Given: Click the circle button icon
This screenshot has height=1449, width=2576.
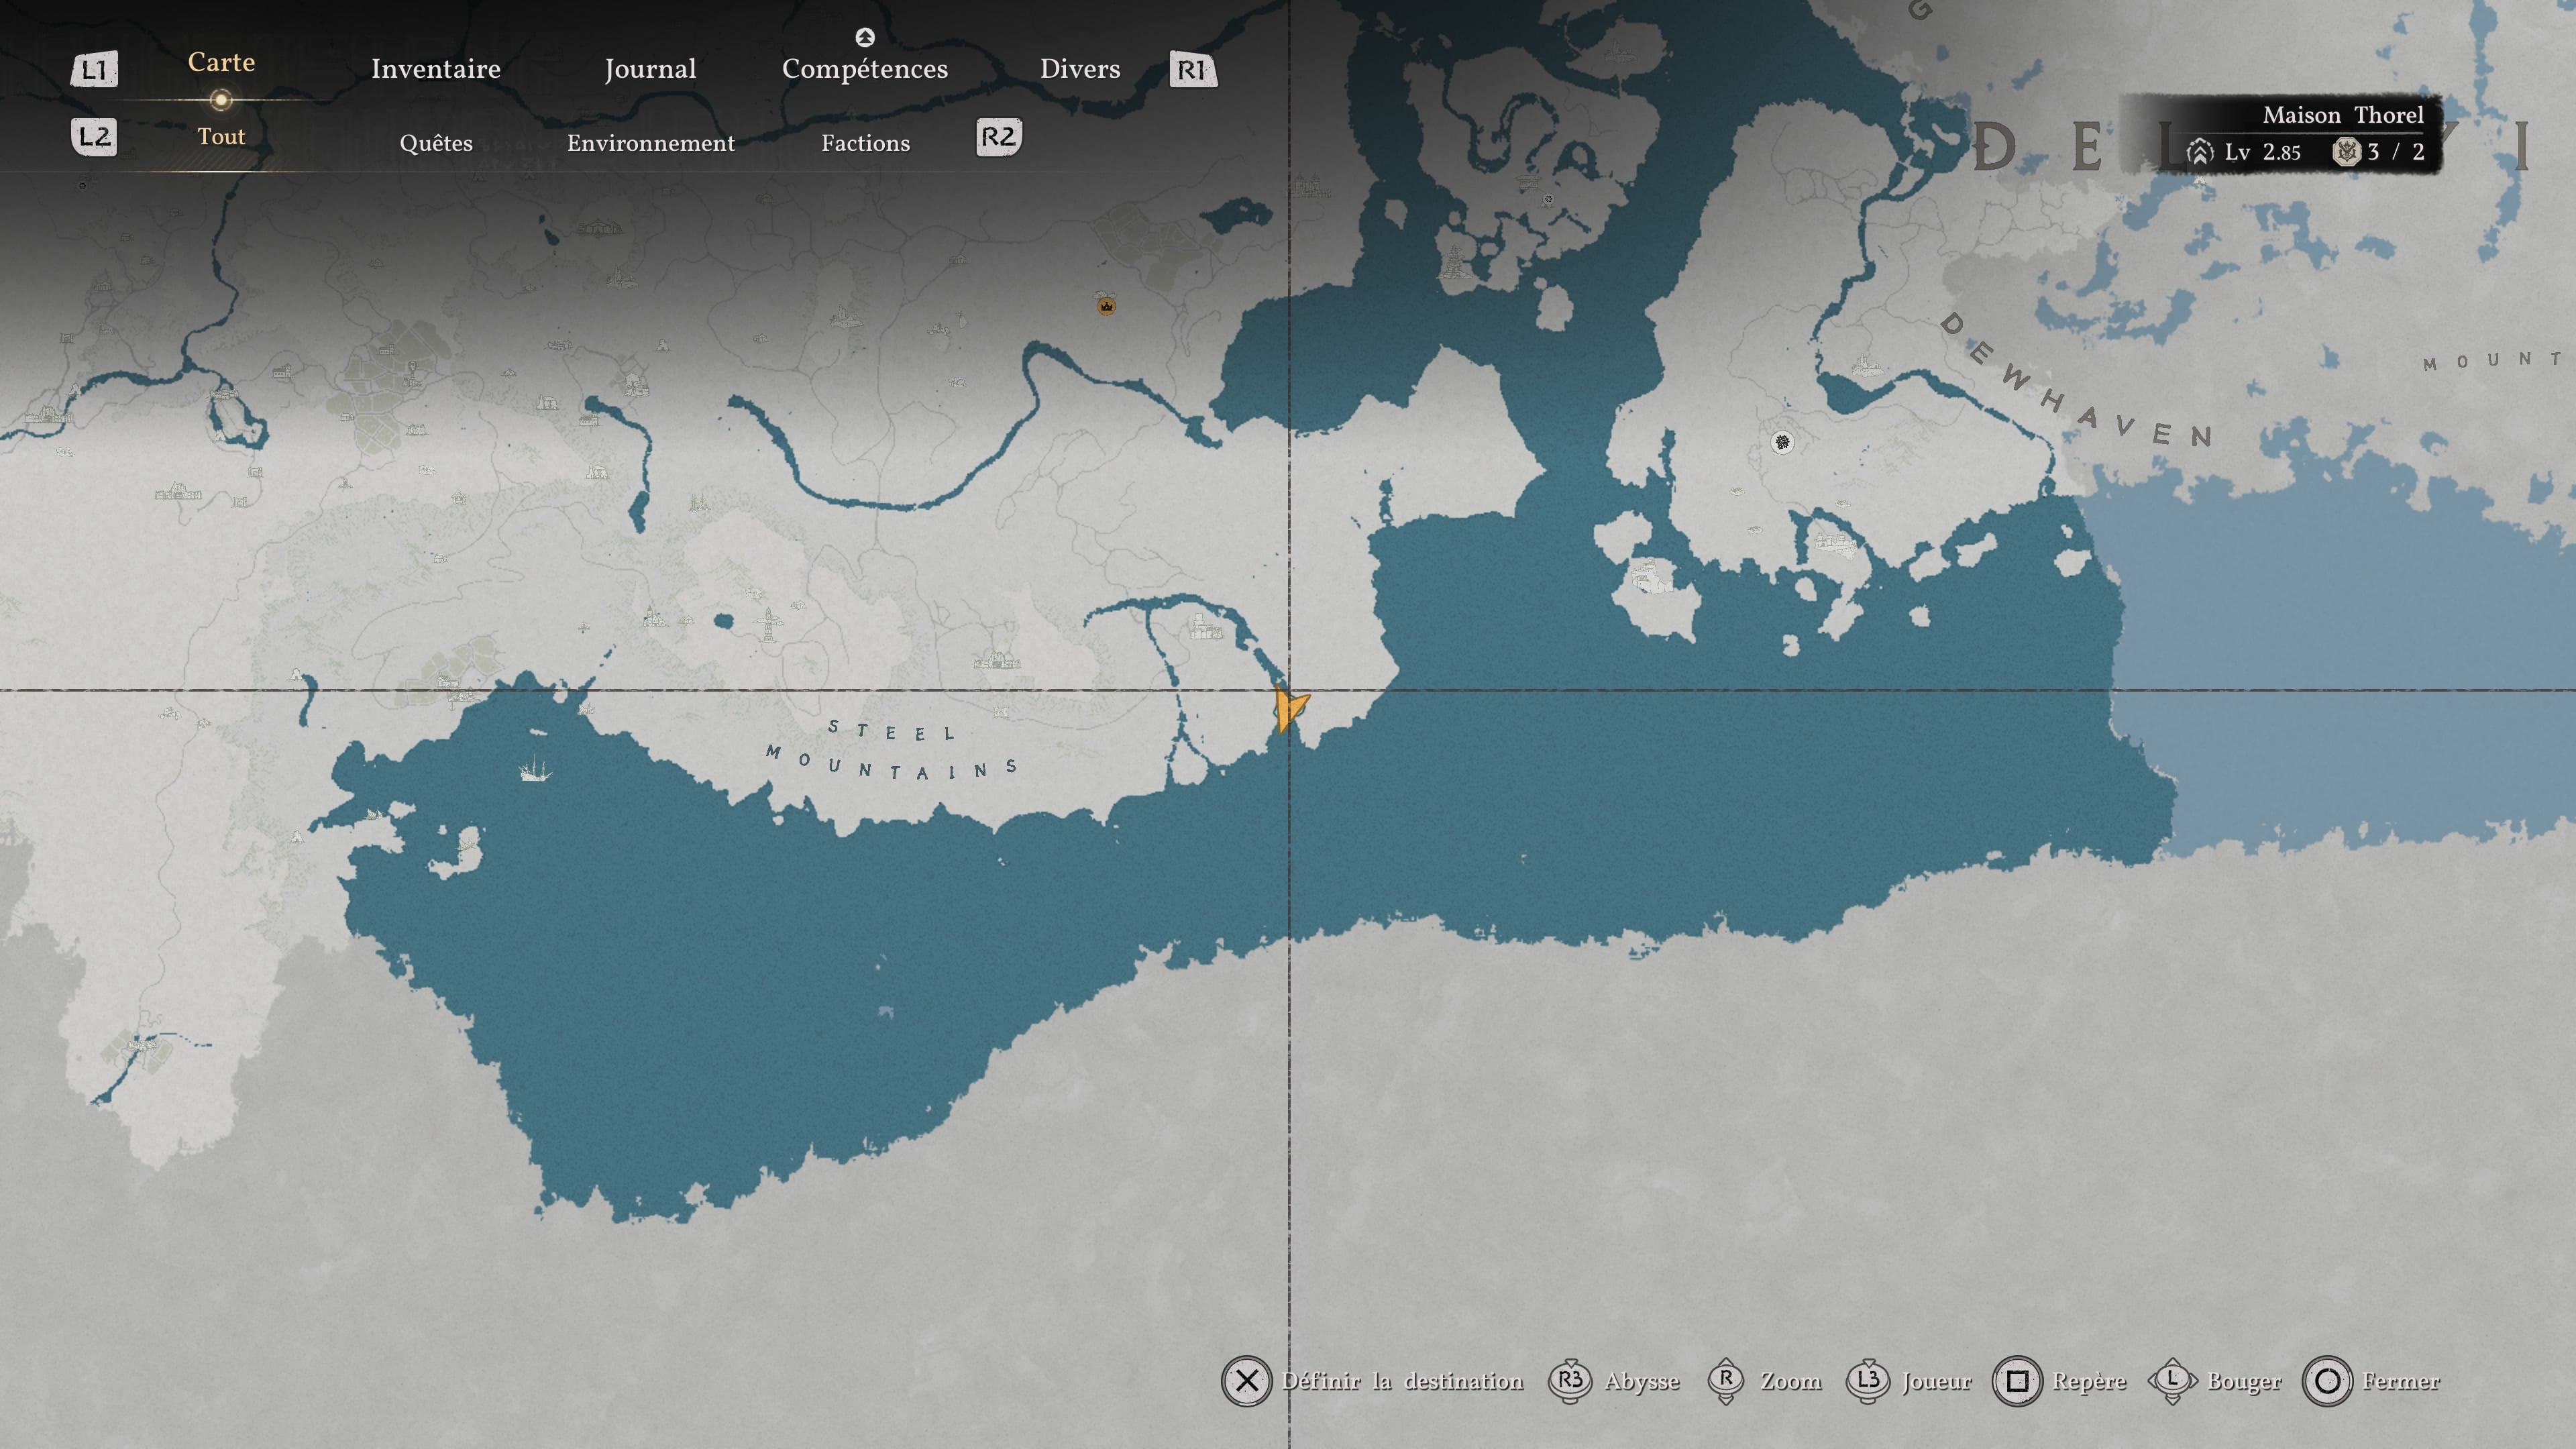Looking at the screenshot, I should click(2327, 1381).
